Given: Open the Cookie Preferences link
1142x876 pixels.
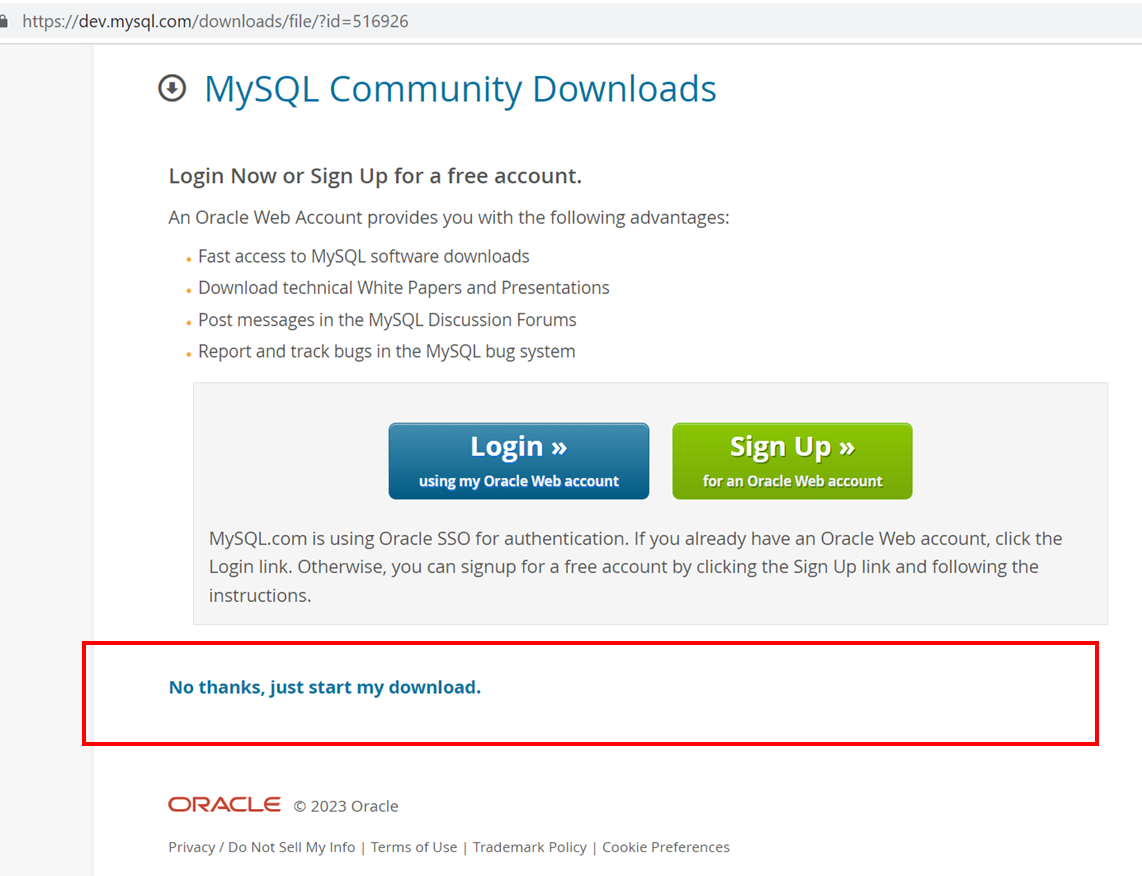Looking at the screenshot, I should tap(666, 847).
